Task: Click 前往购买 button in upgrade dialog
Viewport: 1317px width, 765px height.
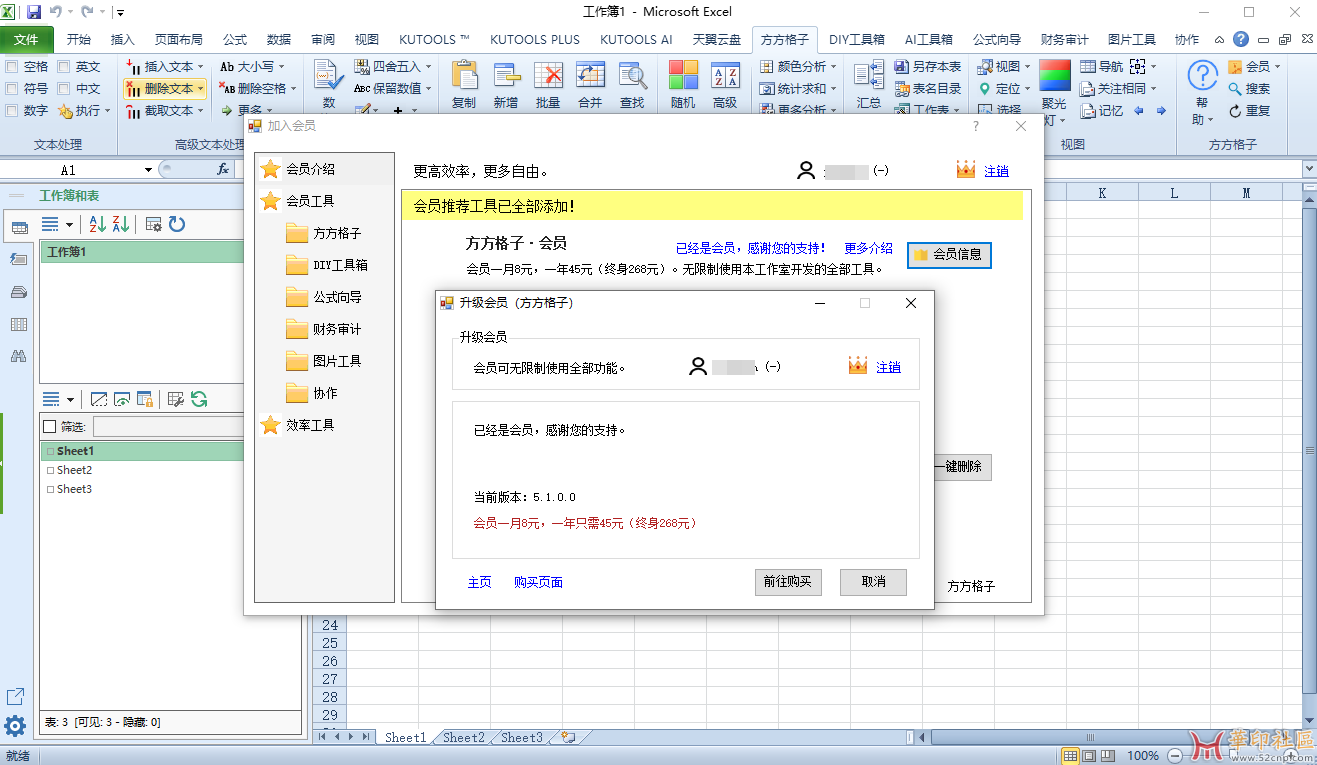Action: [x=788, y=582]
